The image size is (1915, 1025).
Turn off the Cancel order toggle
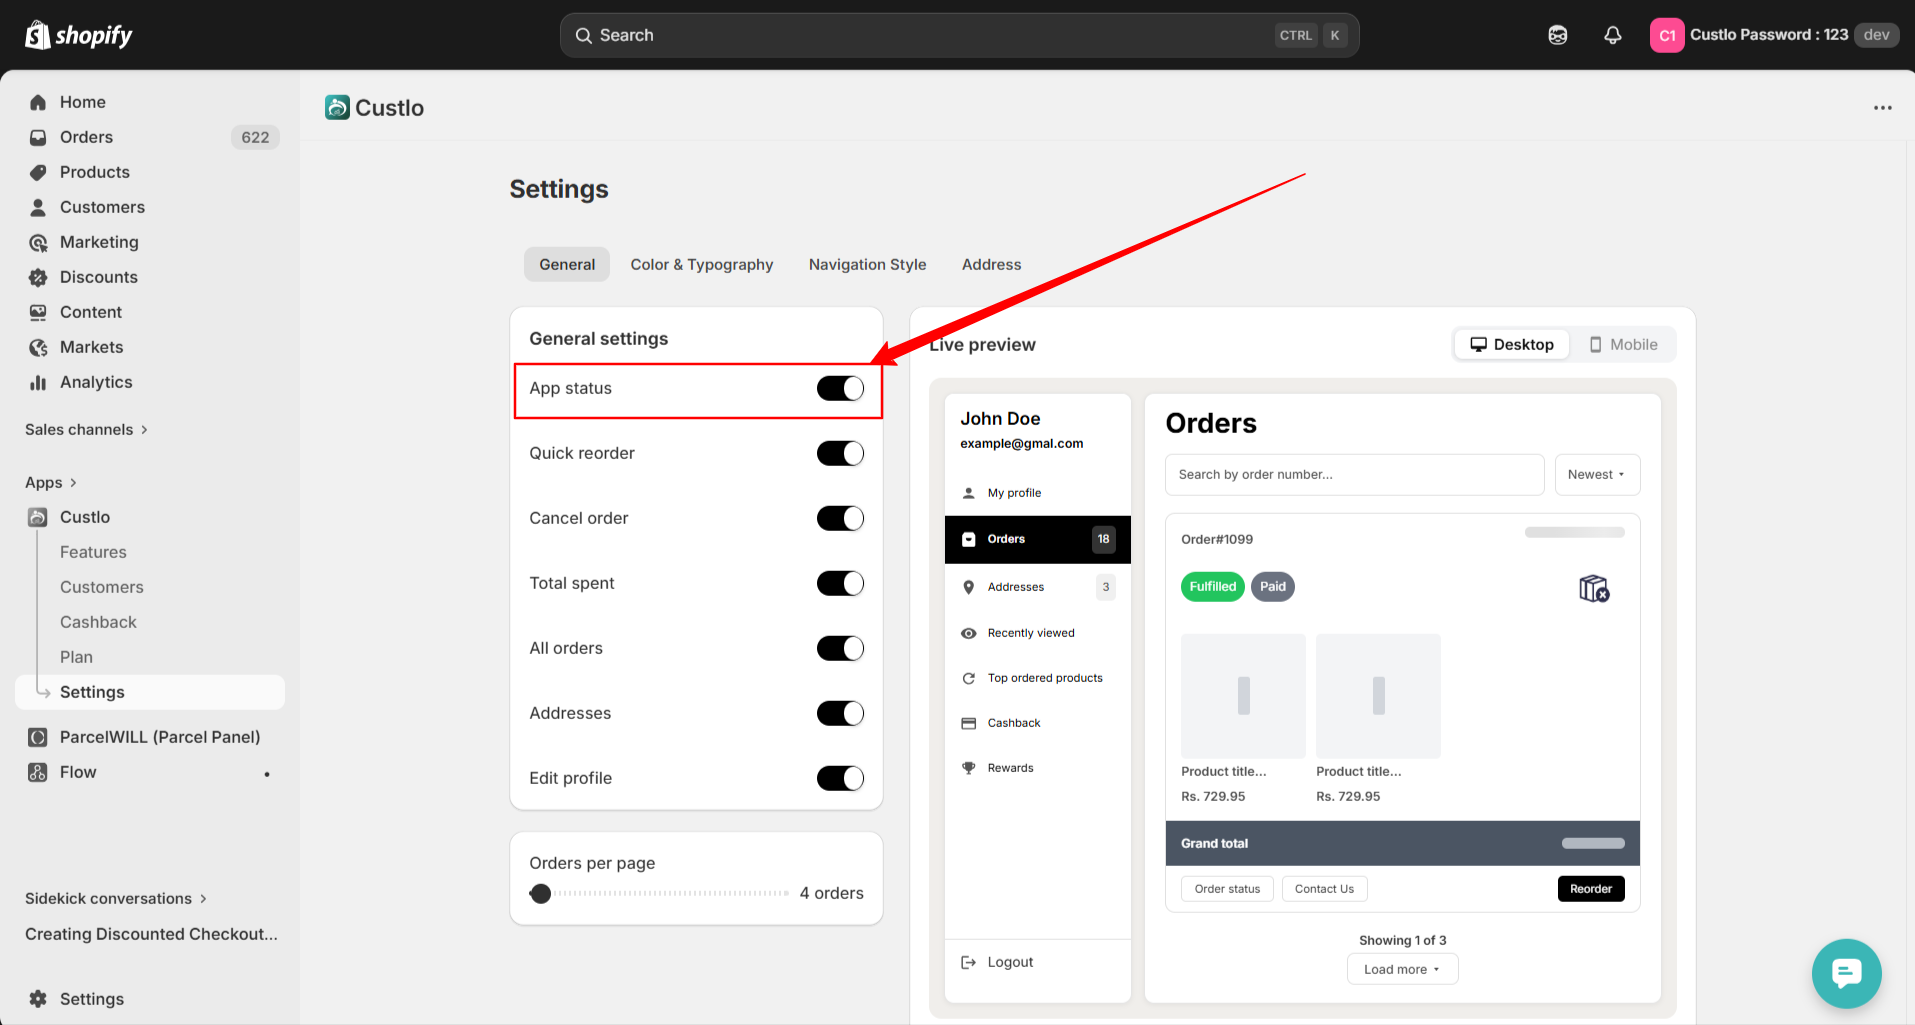coord(840,518)
